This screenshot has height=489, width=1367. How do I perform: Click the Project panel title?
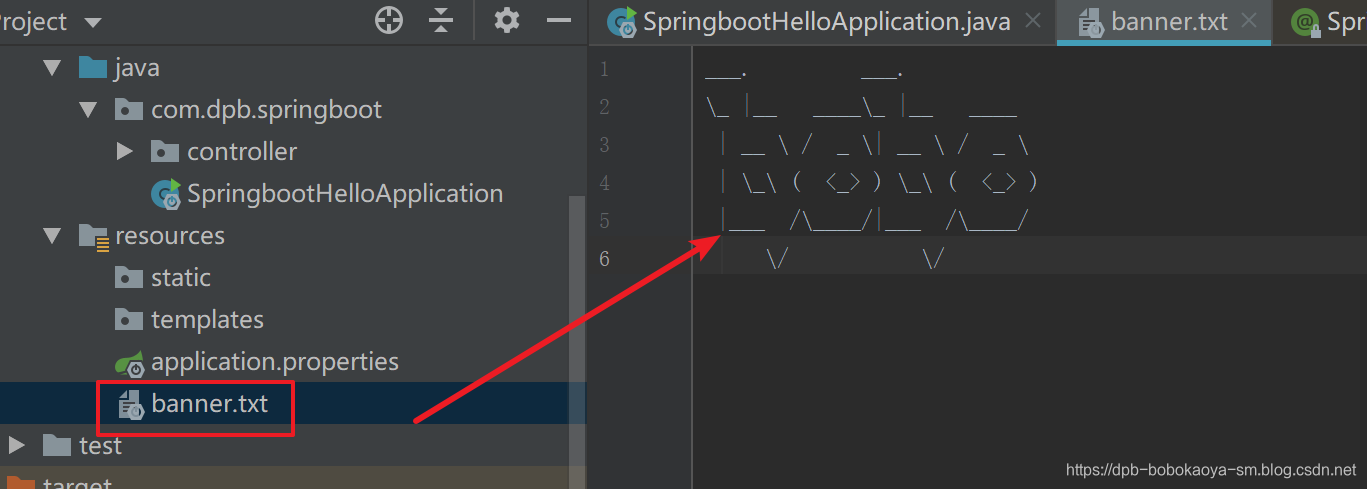click(34, 22)
